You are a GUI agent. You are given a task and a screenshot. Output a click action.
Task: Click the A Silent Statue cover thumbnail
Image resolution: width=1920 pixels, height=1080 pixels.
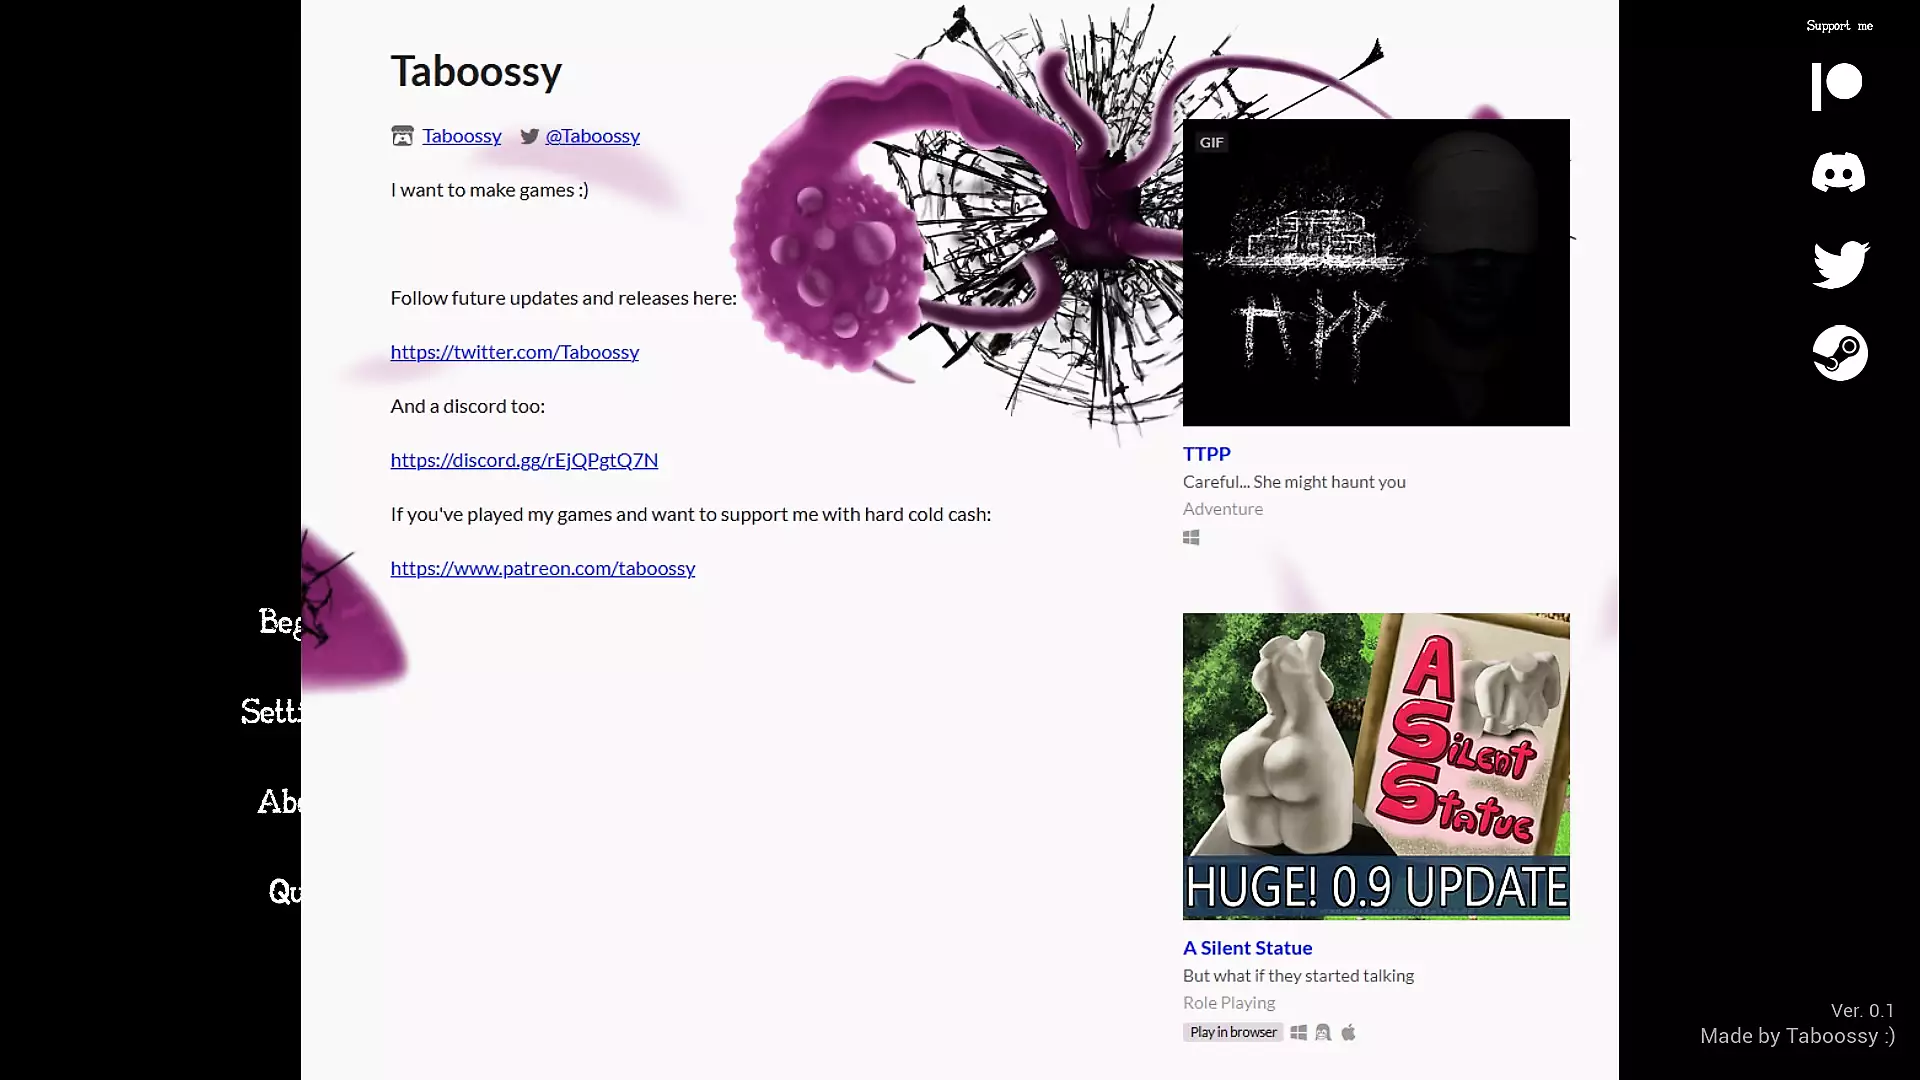point(1376,766)
